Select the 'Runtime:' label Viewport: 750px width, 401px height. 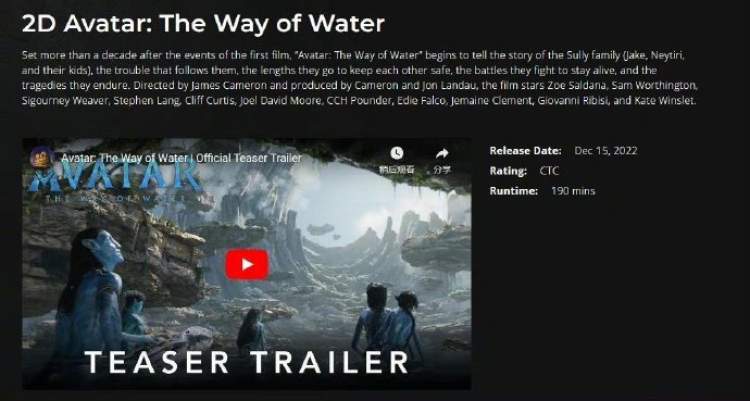coord(514,191)
